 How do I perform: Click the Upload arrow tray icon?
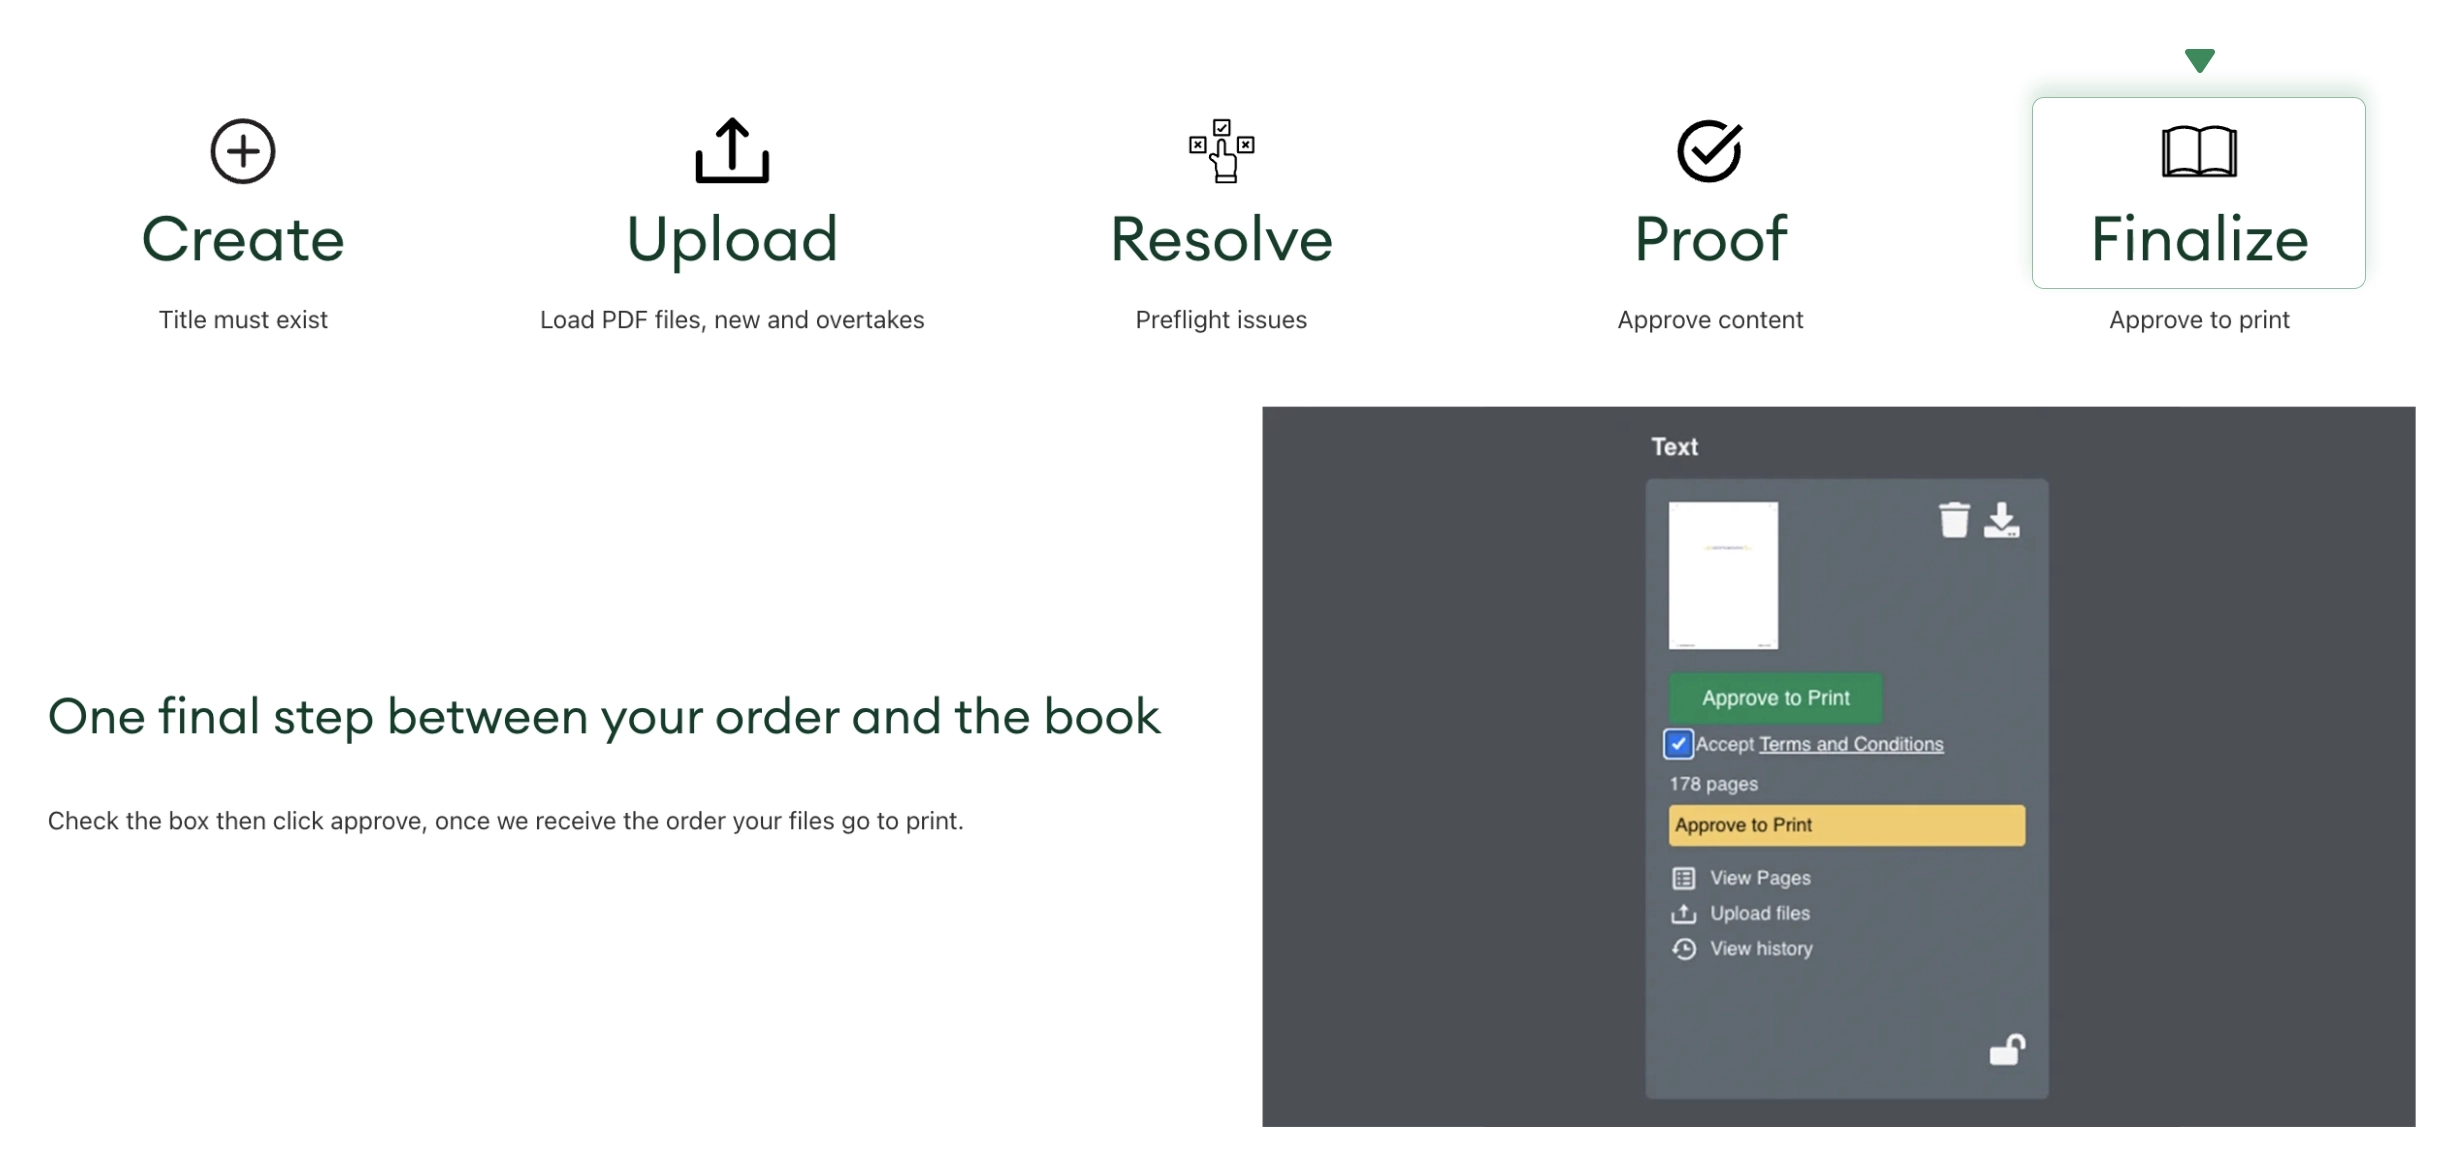tap(732, 151)
